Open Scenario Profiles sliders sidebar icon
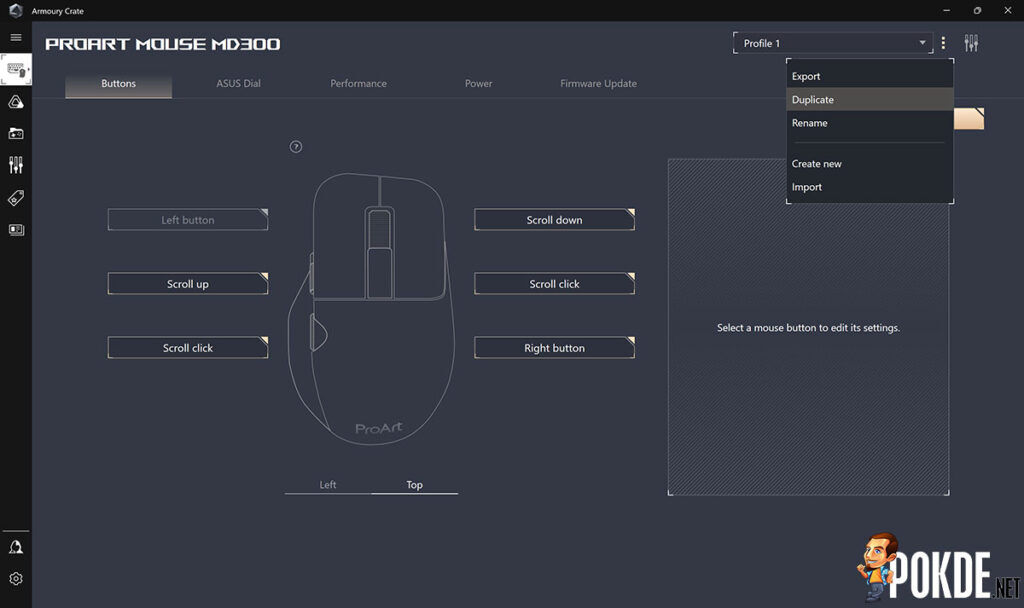This screenshot has height=608, width=1024. (x=16, y=165)
